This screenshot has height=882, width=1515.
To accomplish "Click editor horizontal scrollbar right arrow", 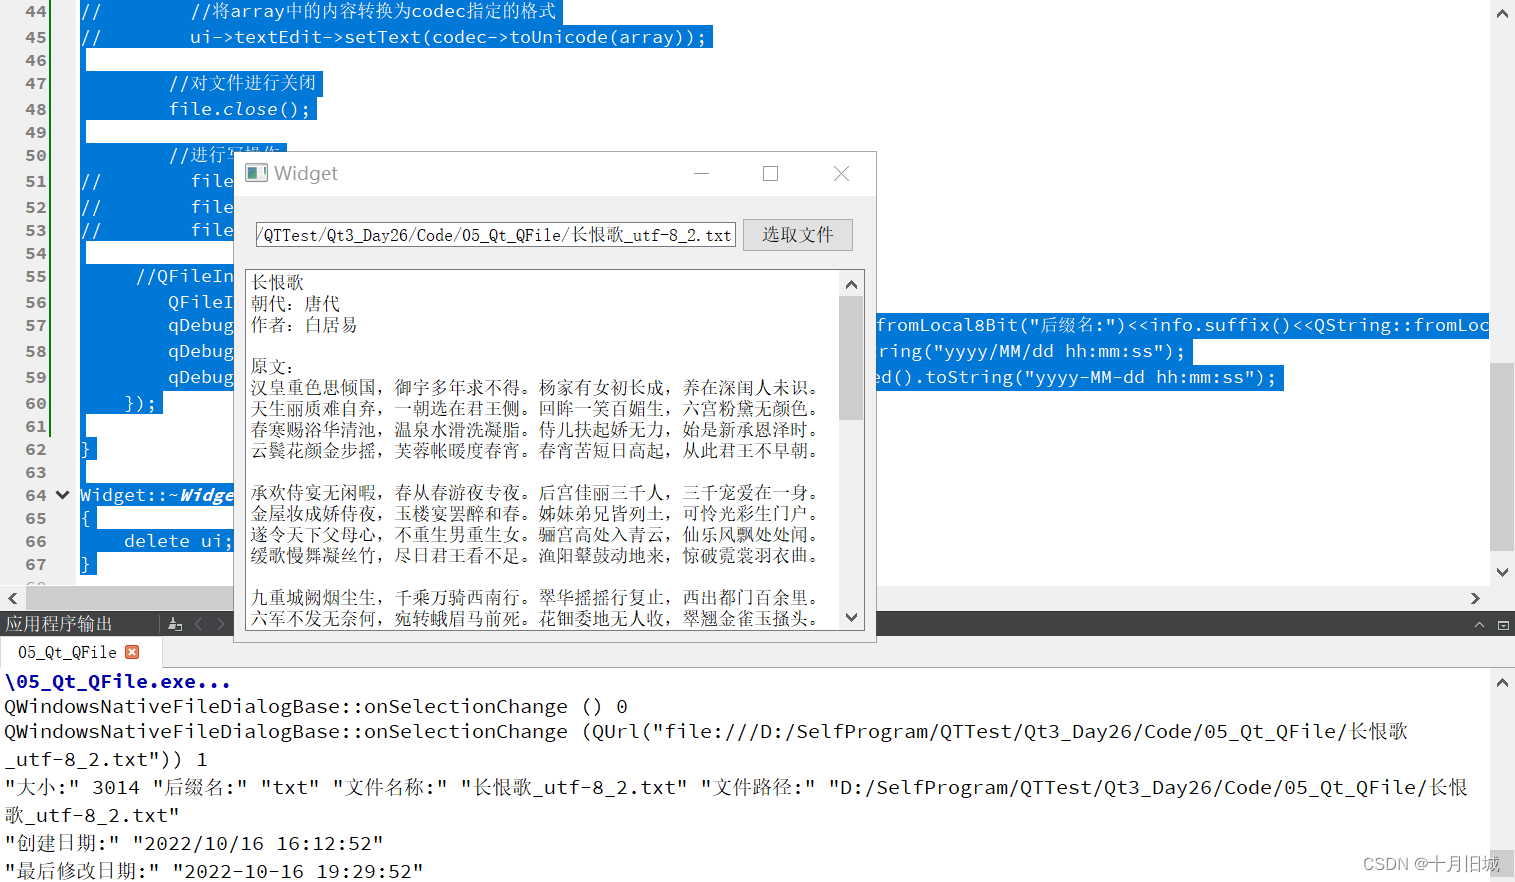I will tap(1475, 598).
